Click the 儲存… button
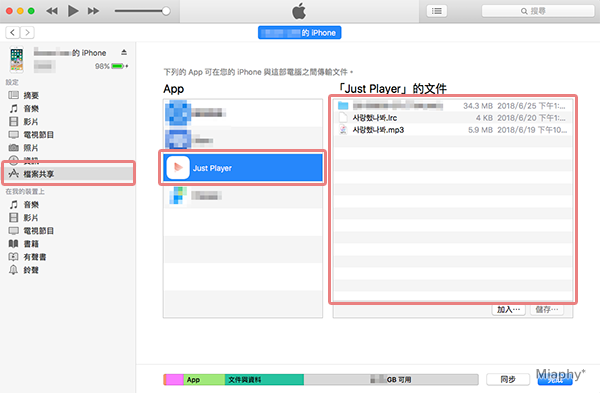 pos(546,309)
